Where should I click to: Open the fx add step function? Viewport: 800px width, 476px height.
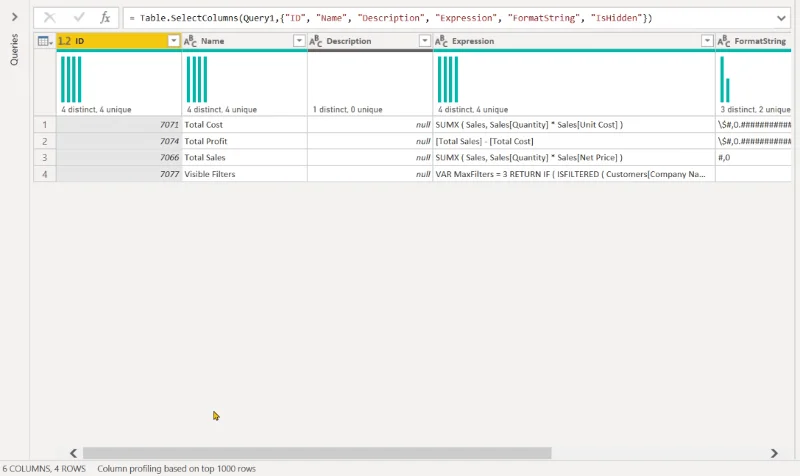(x=105, y=18)
